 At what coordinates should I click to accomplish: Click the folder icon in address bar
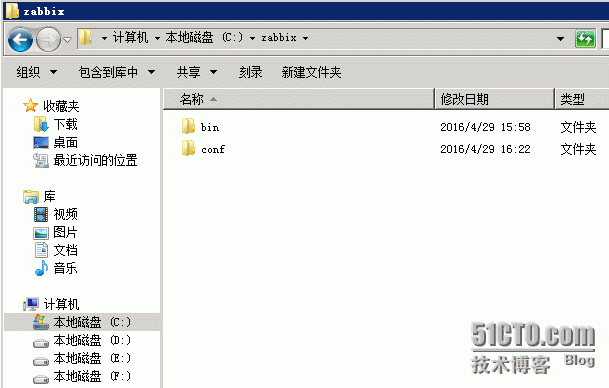[85, 38]
